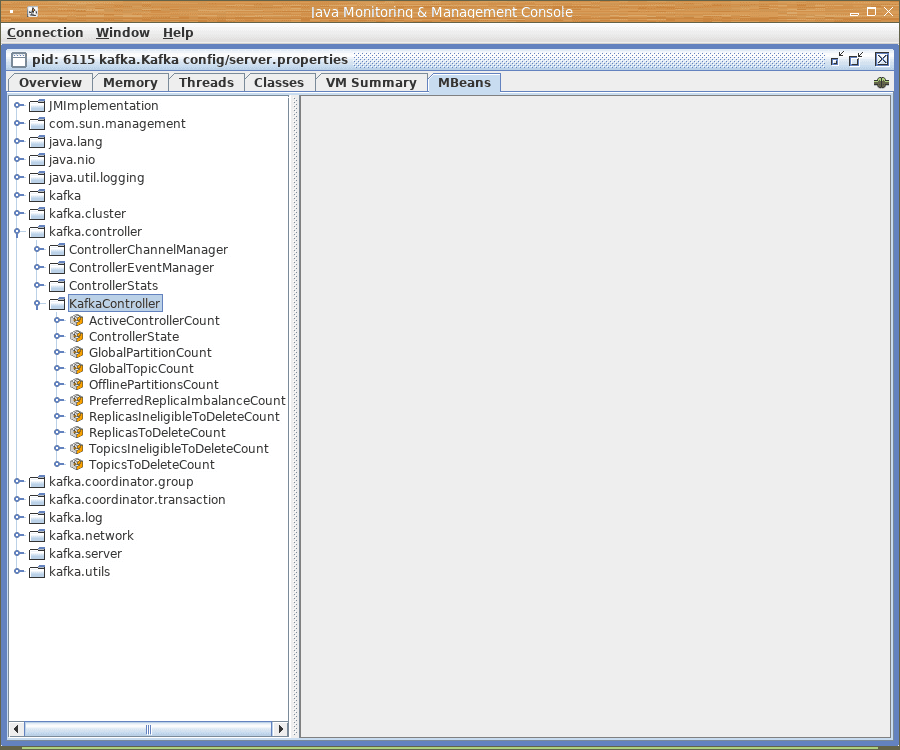Select the java.util.logging label

coord(96,178)
